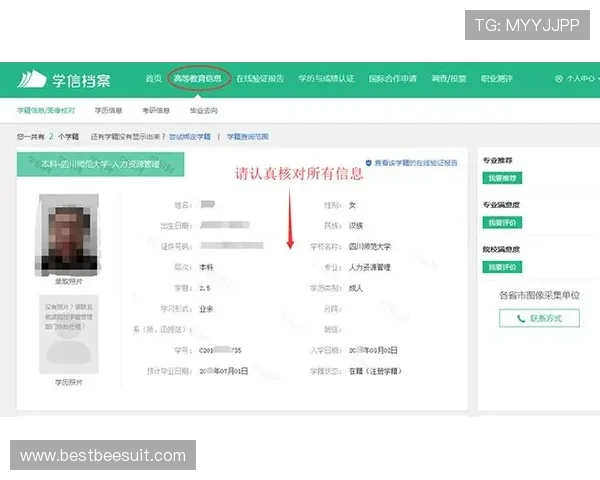The image size is (600, 480).
Task: Click the 学籍状态 value 在籍（注册学籍）
Action: pyautogui.click(x=375, y=371)
